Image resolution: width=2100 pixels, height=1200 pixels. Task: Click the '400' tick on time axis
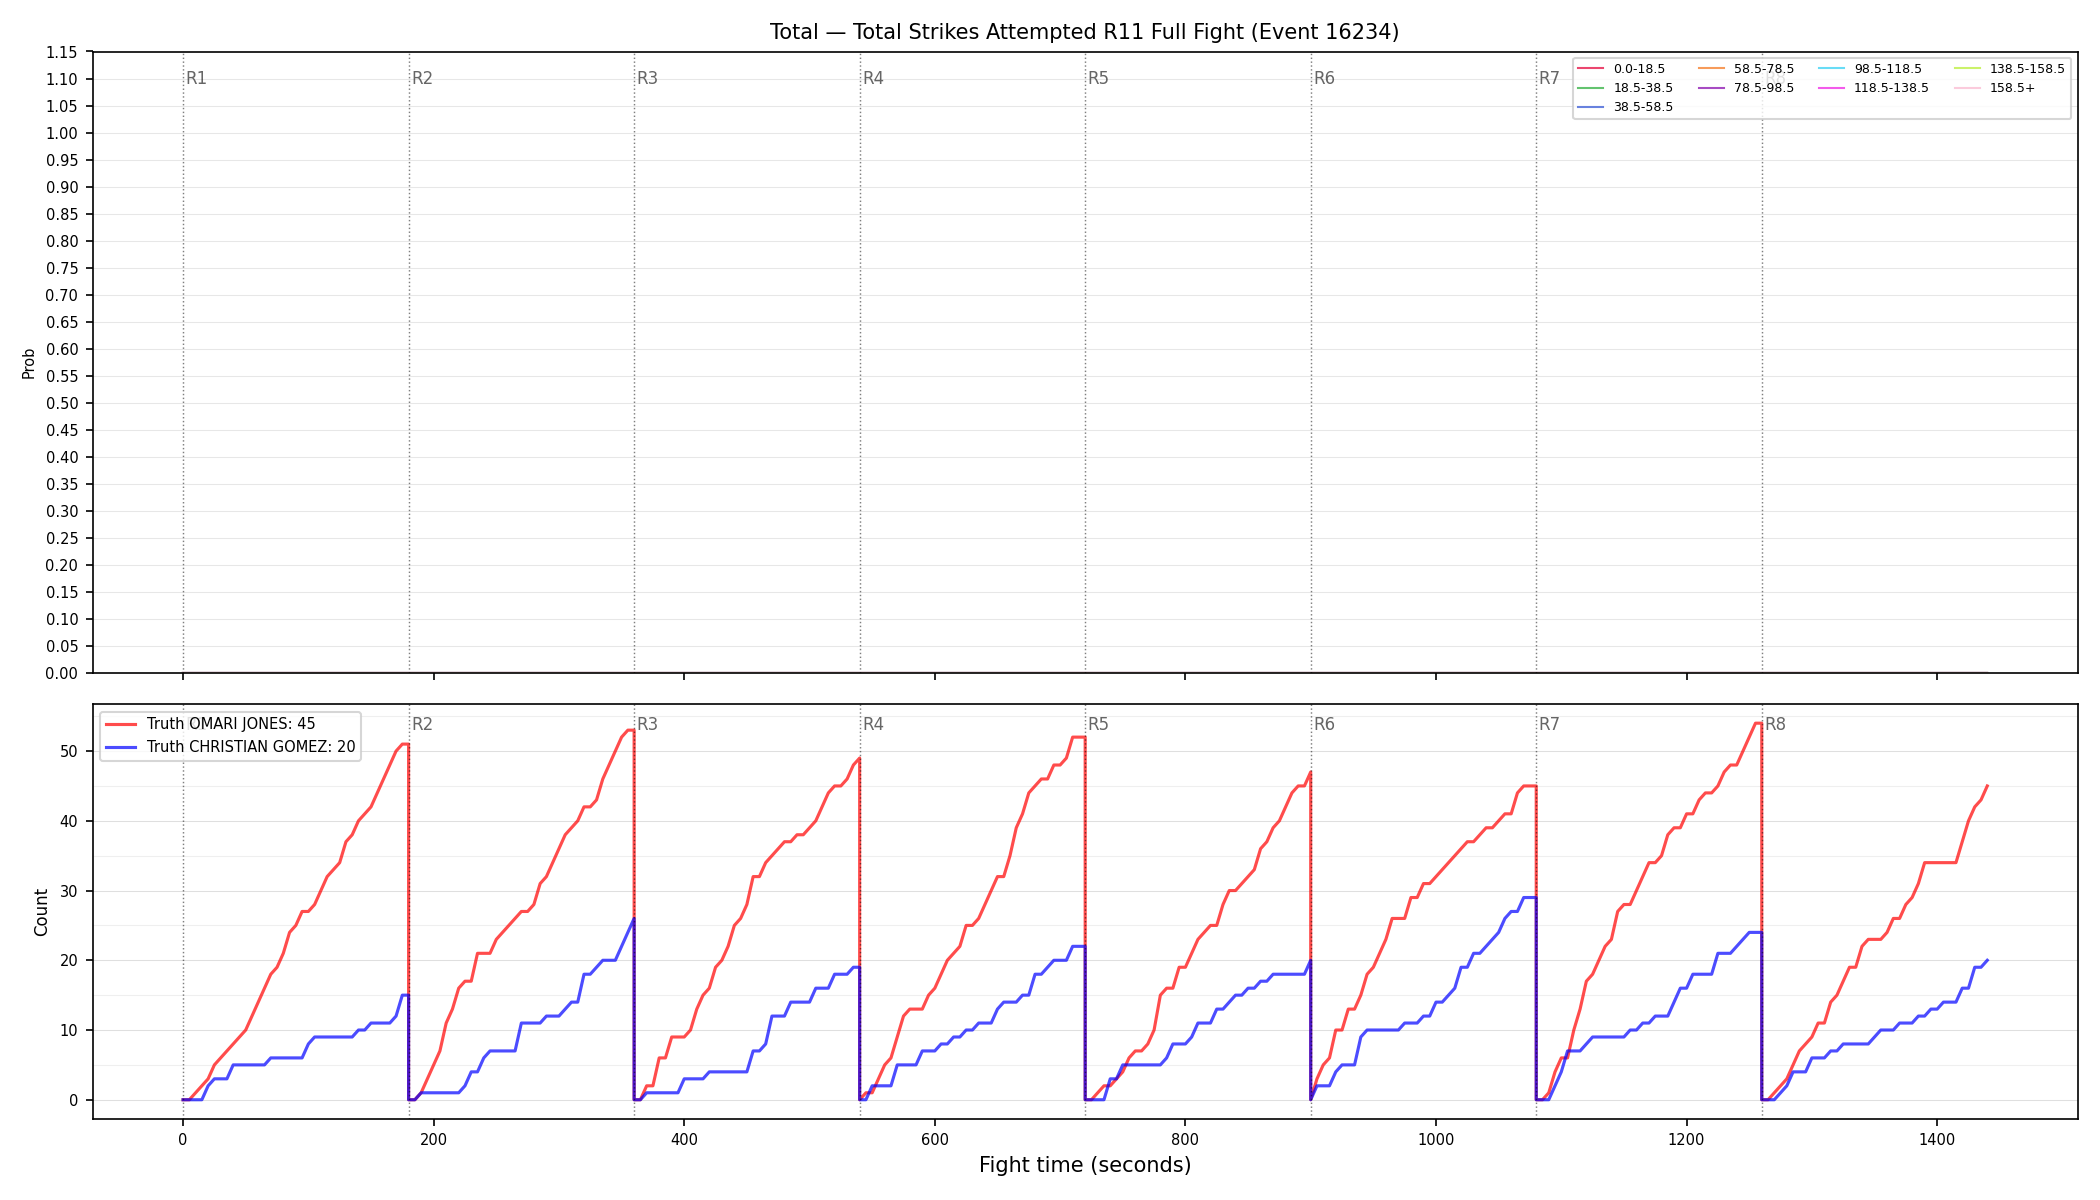(684, 1139)
